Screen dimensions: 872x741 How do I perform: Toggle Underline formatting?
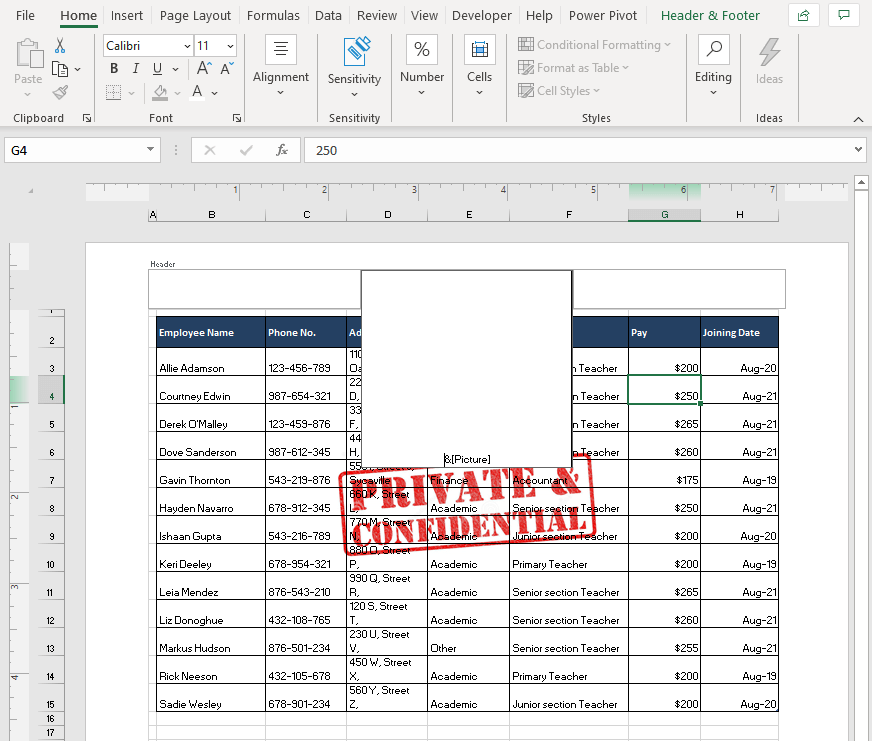[157, 68]
